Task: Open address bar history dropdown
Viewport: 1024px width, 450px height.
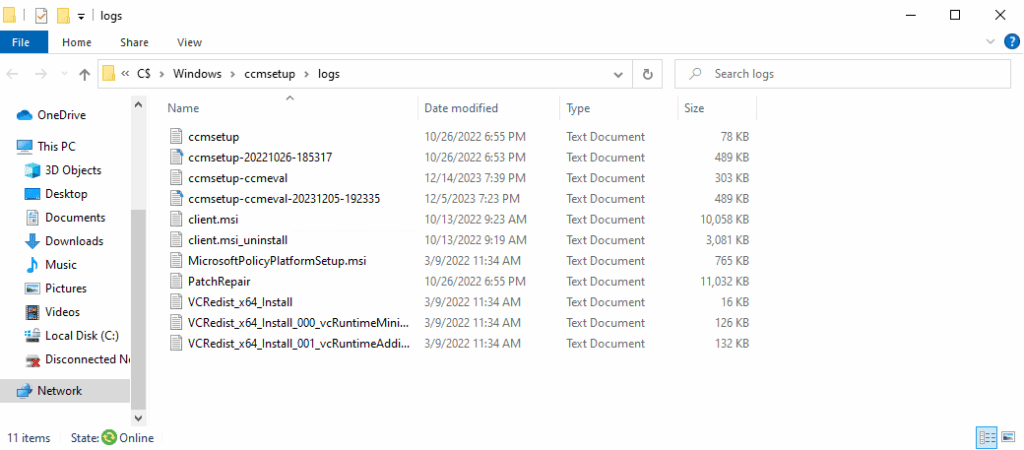Action: (618, 74)
